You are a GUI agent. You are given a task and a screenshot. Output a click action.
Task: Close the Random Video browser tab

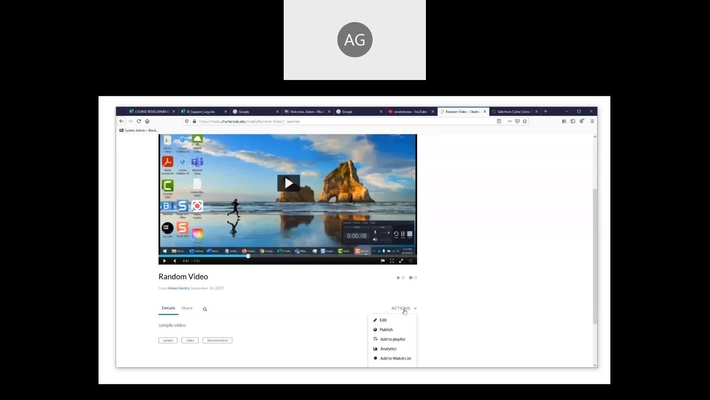point(485,111)
